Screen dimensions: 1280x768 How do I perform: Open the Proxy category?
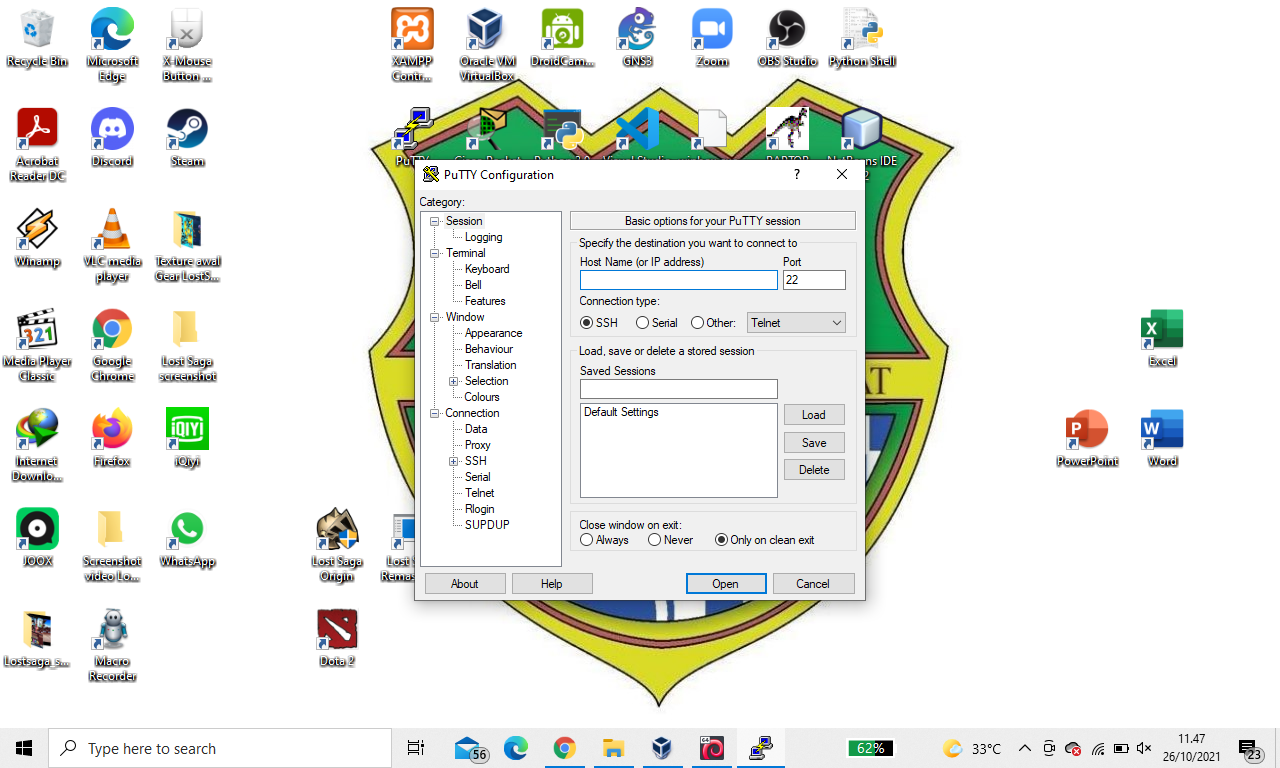pyautogui.click(x=478, y=445)
